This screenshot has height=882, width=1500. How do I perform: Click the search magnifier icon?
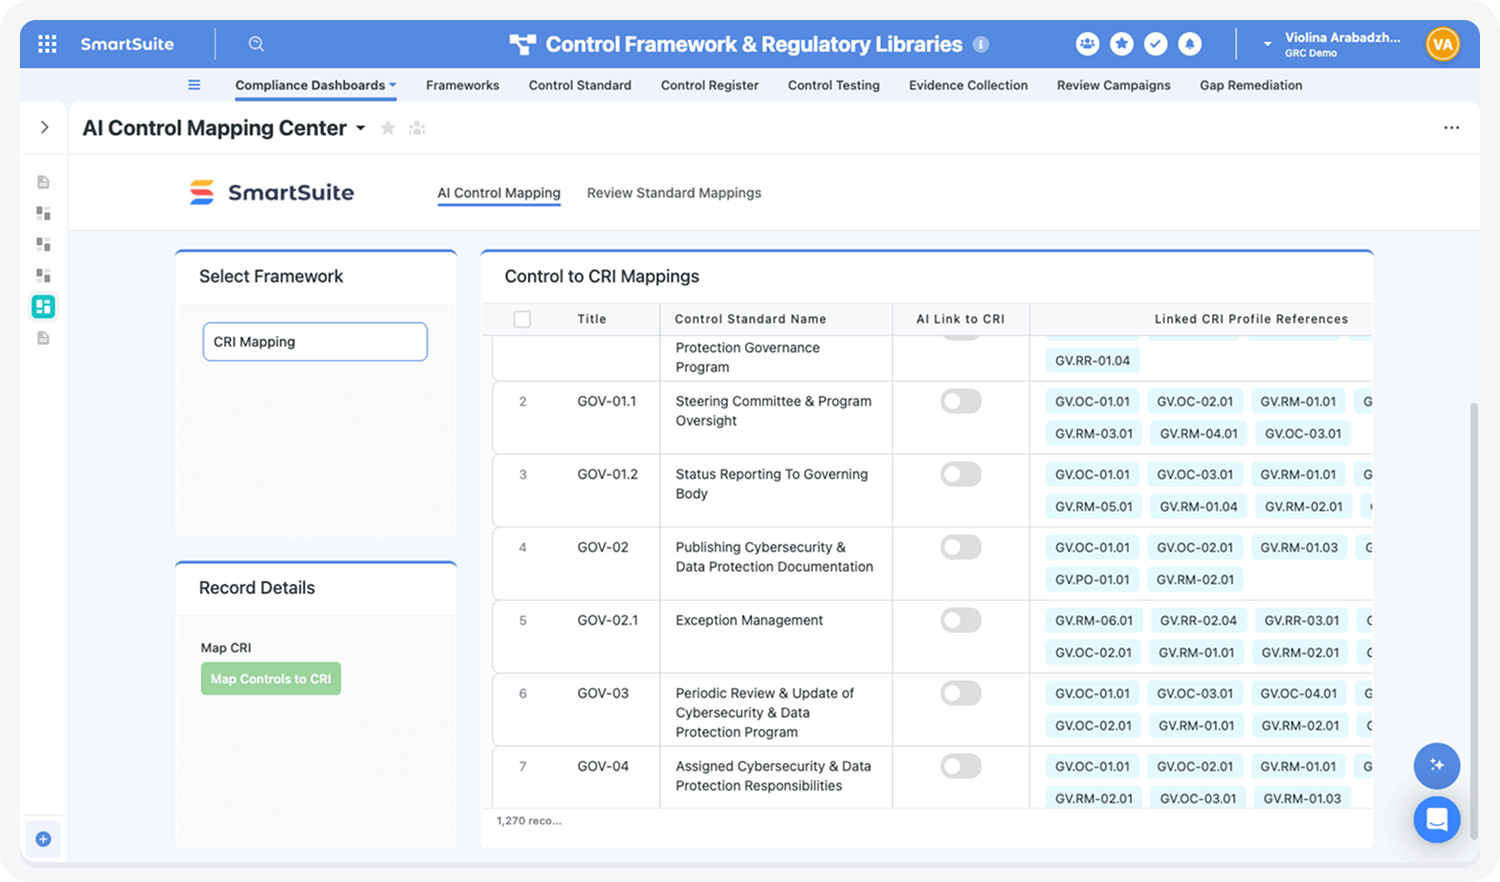(256, 44)
